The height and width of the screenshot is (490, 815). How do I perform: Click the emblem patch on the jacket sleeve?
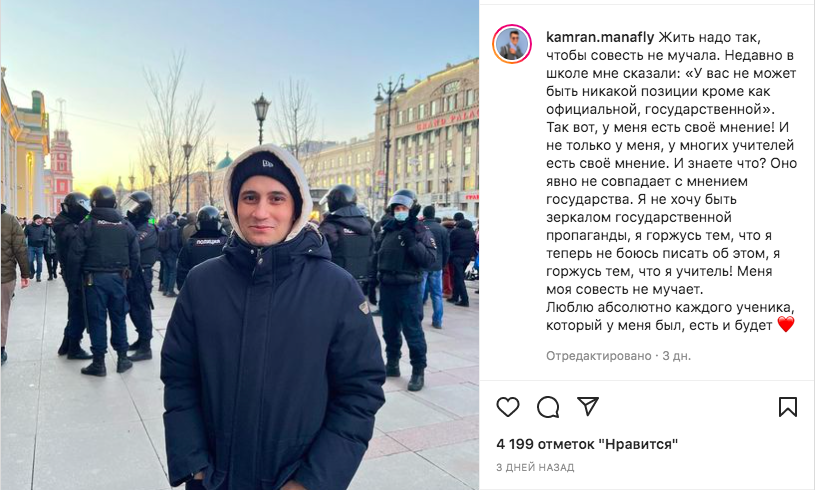pyautogui.click(x=364, y=306)
